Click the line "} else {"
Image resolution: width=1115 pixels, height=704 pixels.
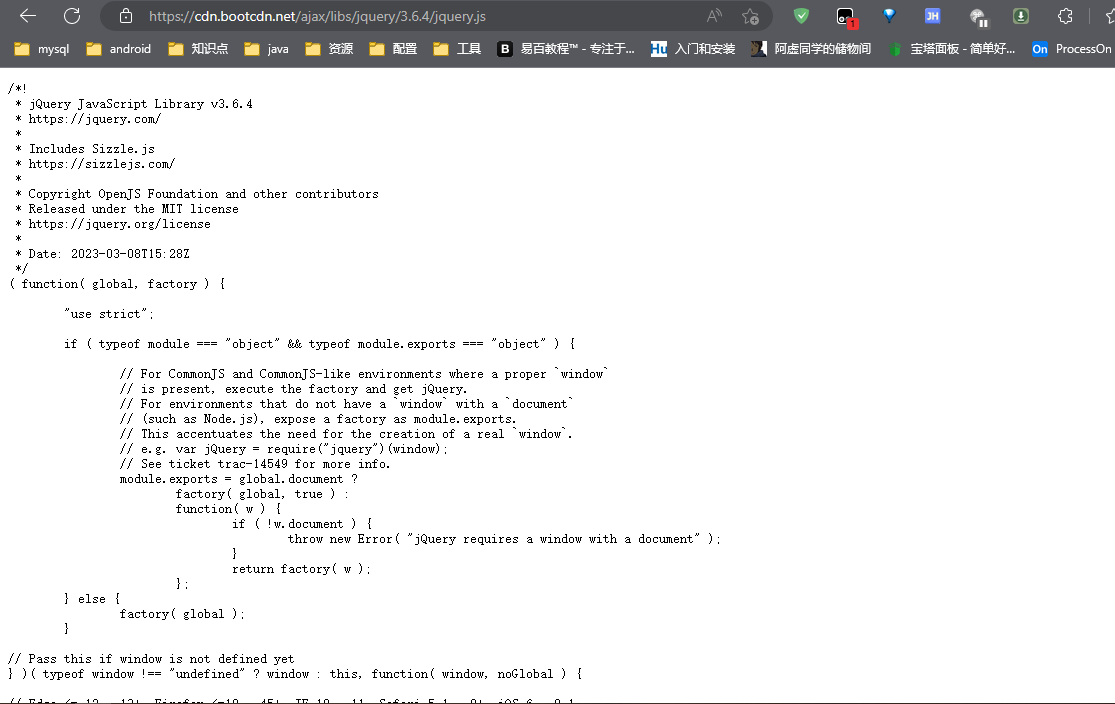click(x=92, y=598)
